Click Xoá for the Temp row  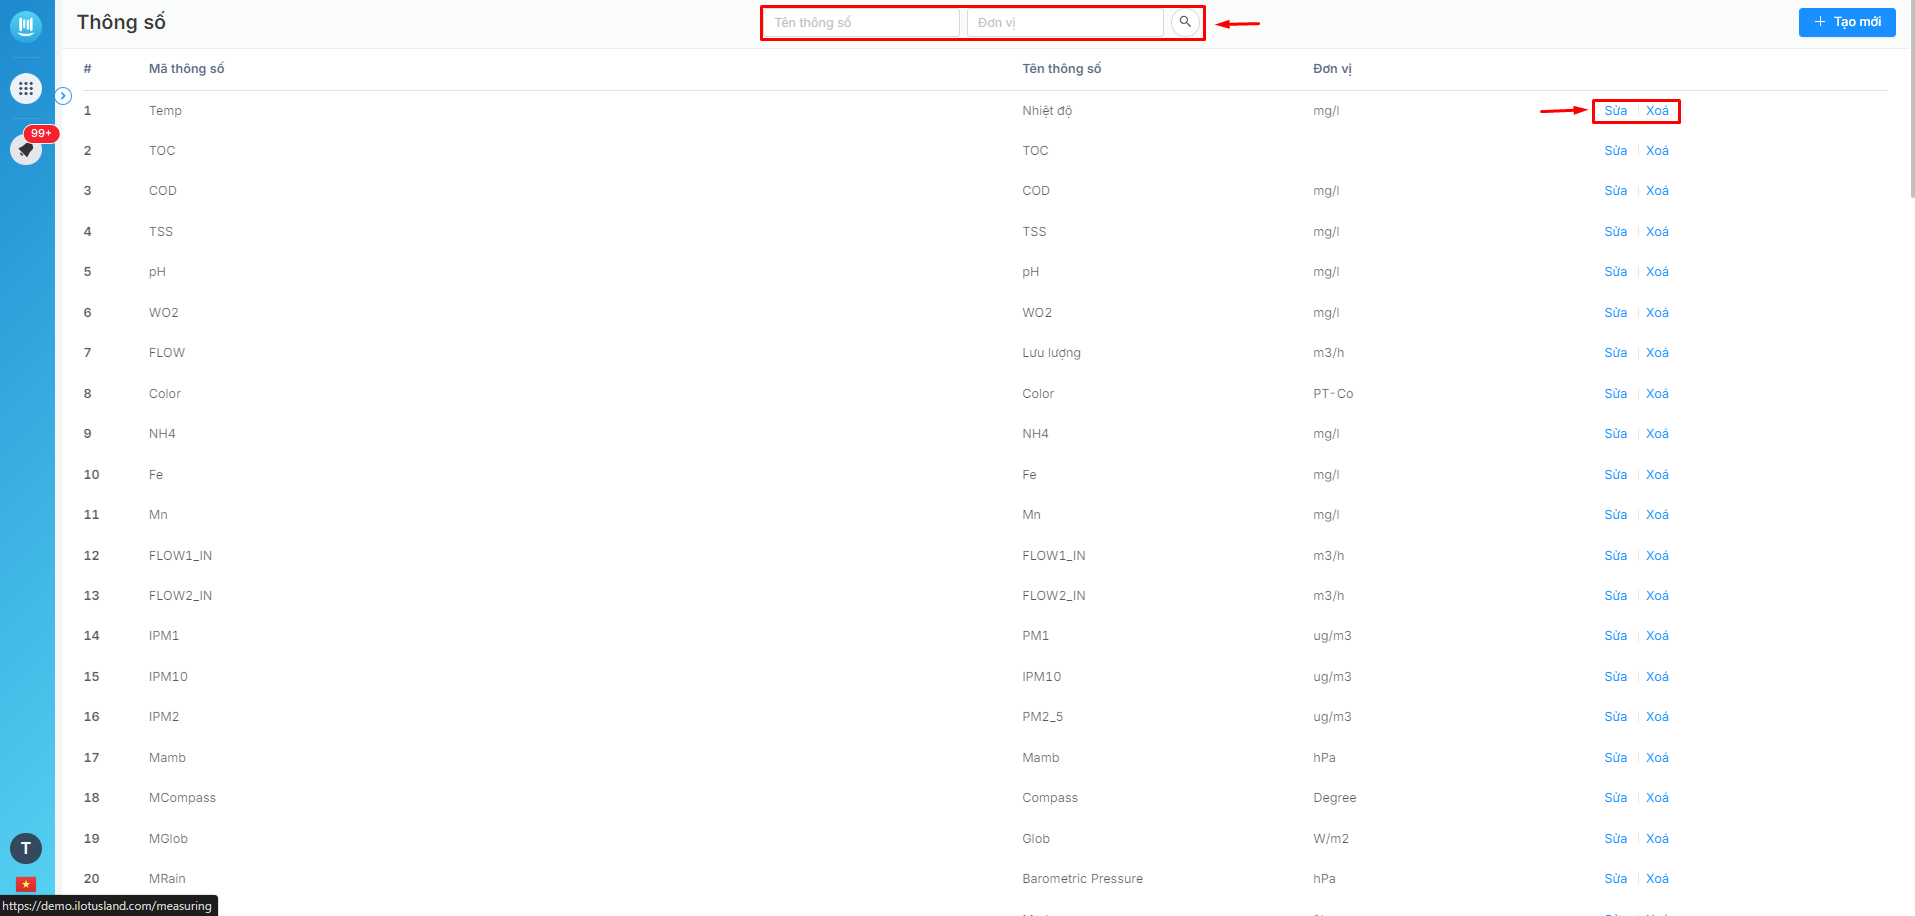(x=1657, y=111)
